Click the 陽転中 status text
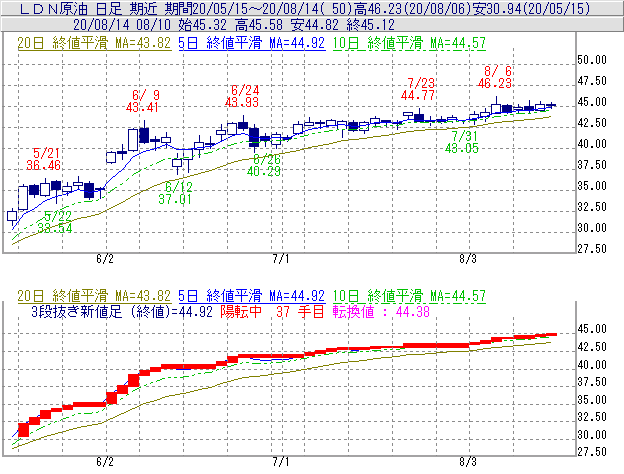This screenshot has width=624, height=474. tap(241, 311)
